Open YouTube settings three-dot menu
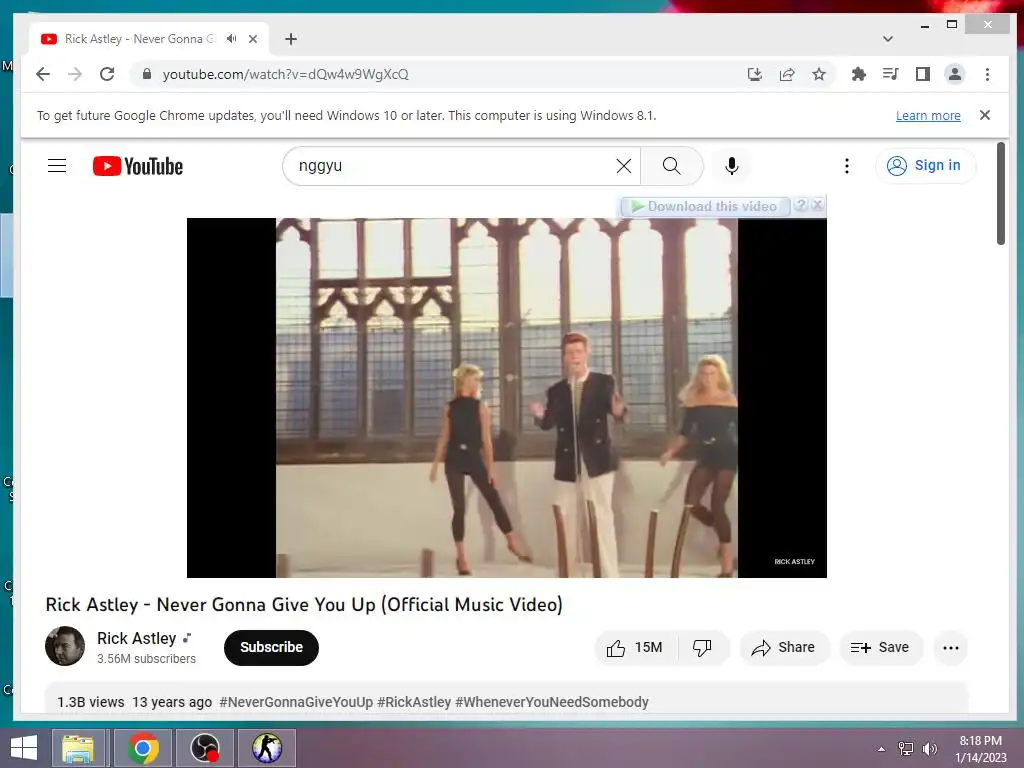Image resolution: width=1024 pixels, height=768 pixels. click(x=847, y=166)
